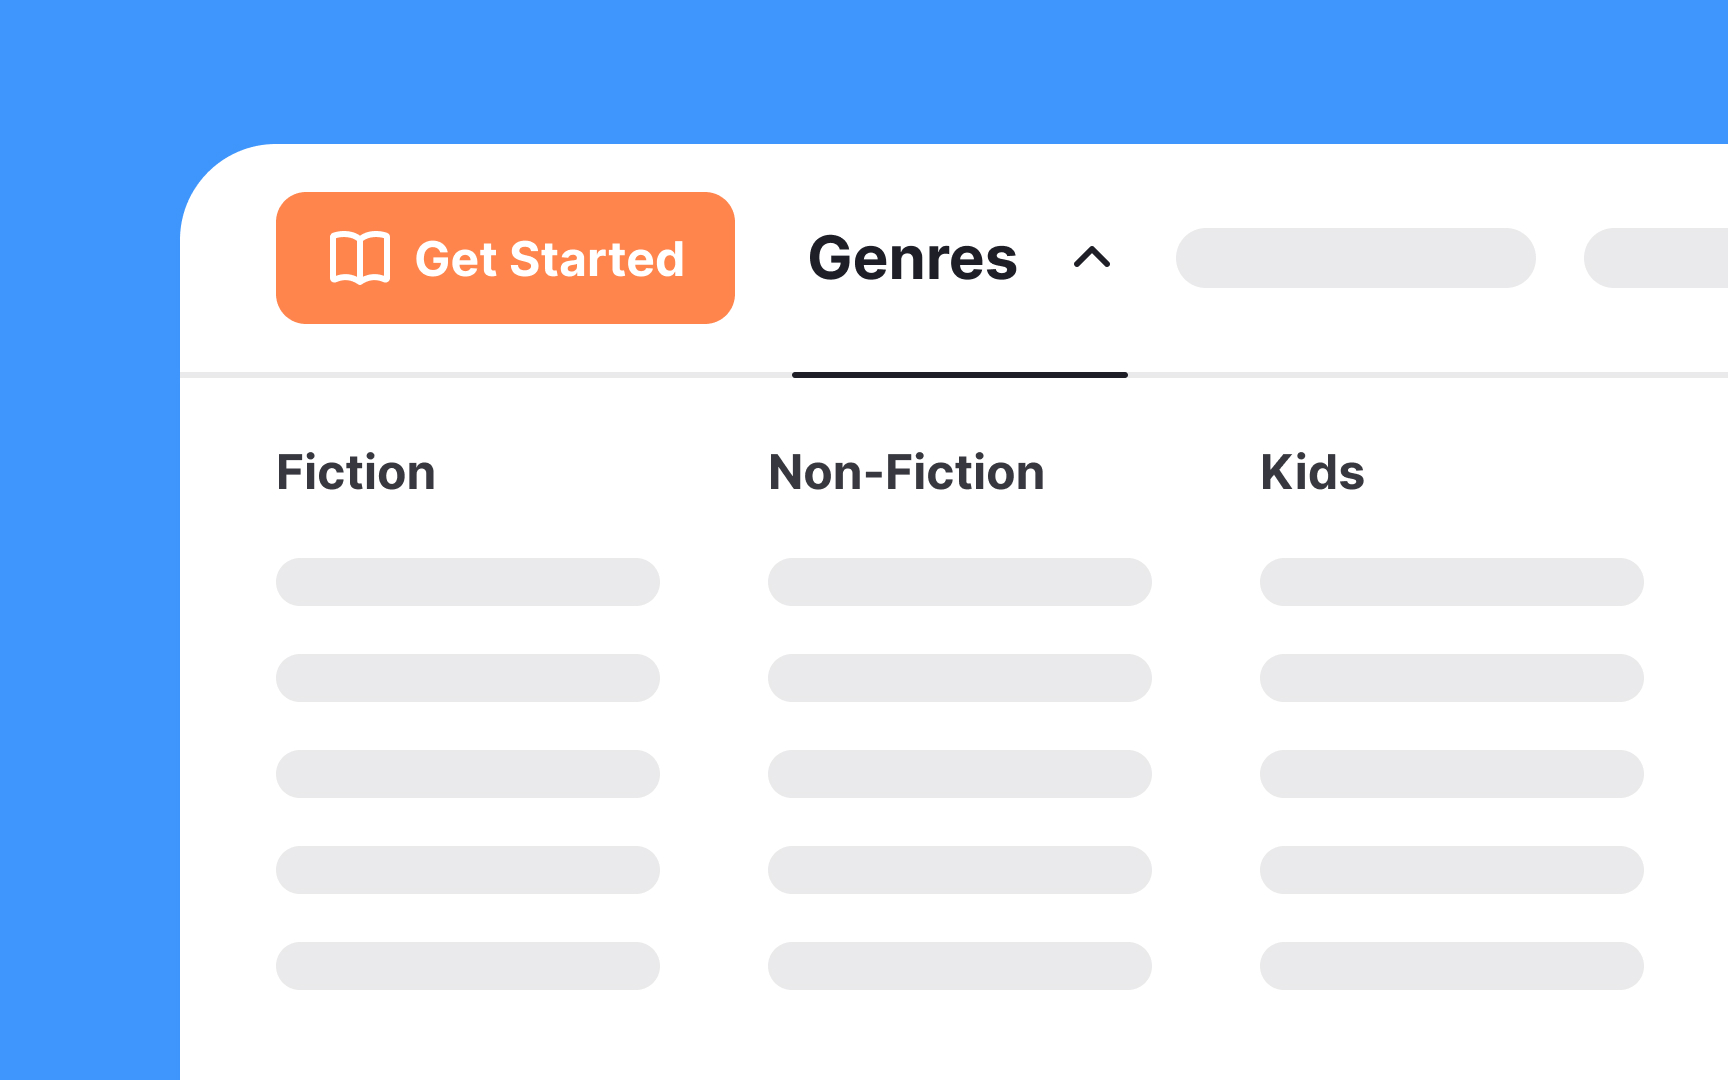1728x1080 pixels.
Task: Open the Non-Fiction category heading
Action: click(x=906, y=472)
